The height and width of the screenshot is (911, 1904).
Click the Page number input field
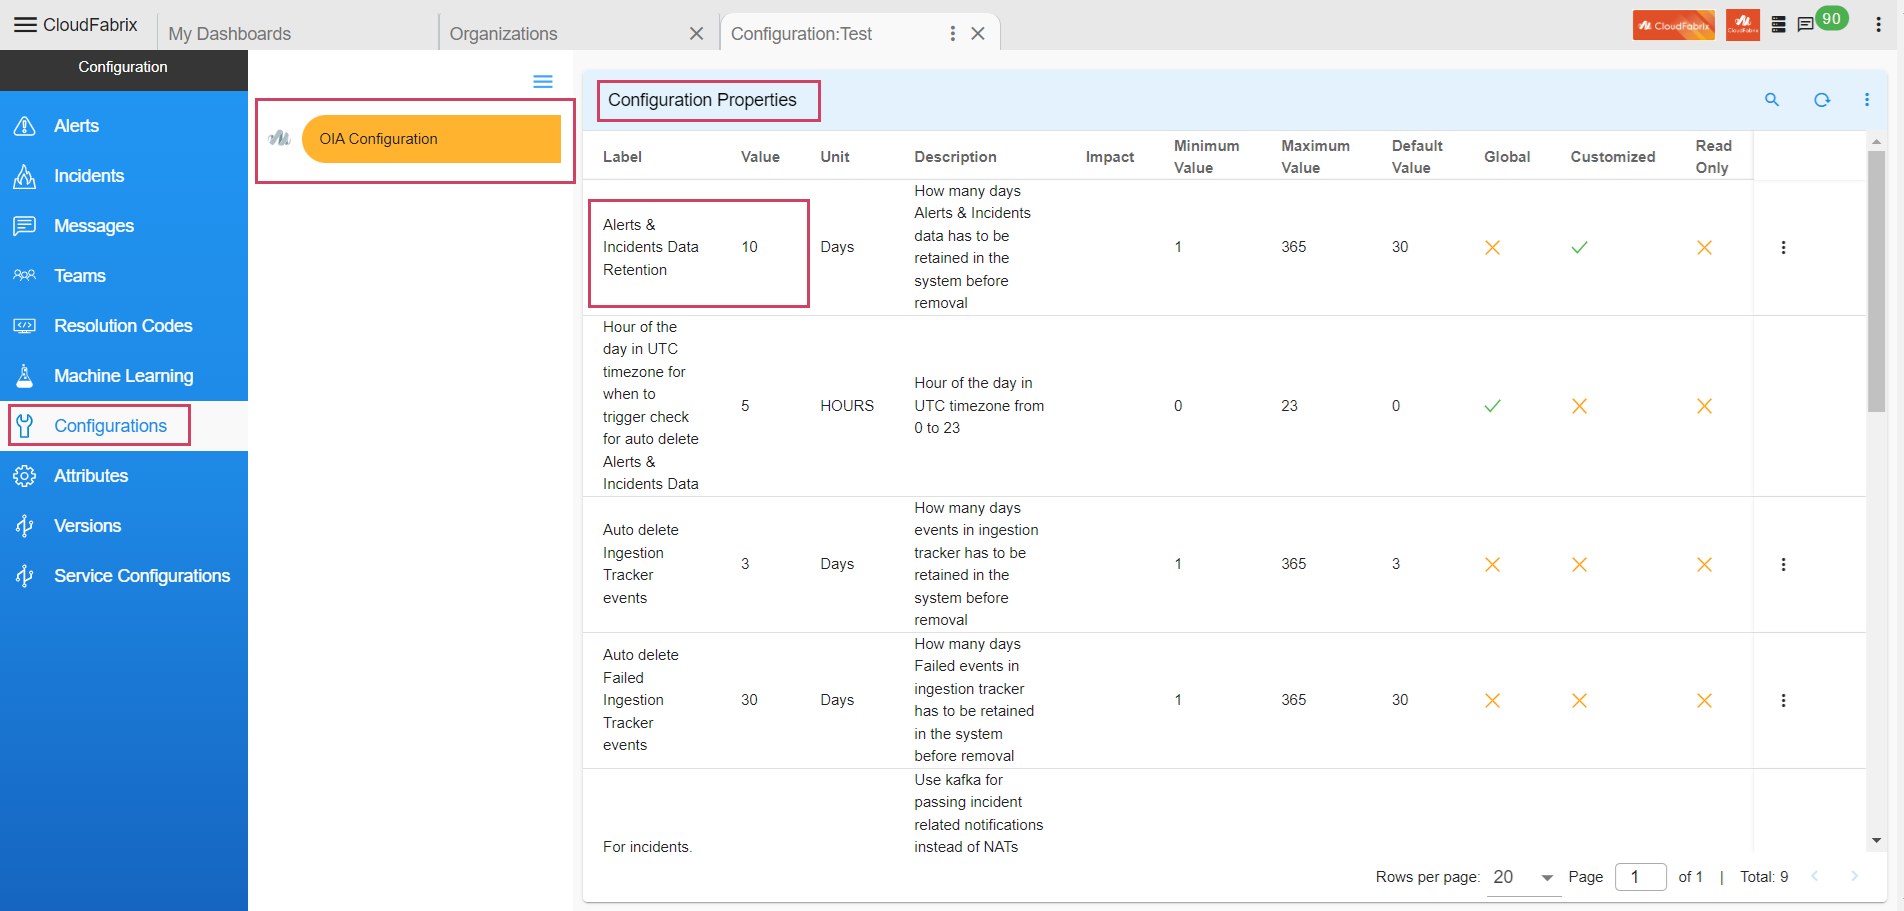point(1640,877)
